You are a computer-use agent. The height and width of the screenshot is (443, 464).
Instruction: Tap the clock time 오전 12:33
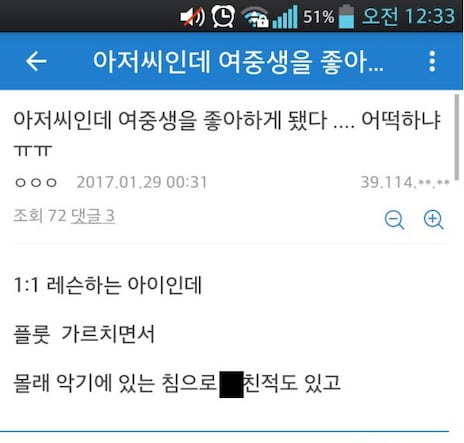pos(409,16)
